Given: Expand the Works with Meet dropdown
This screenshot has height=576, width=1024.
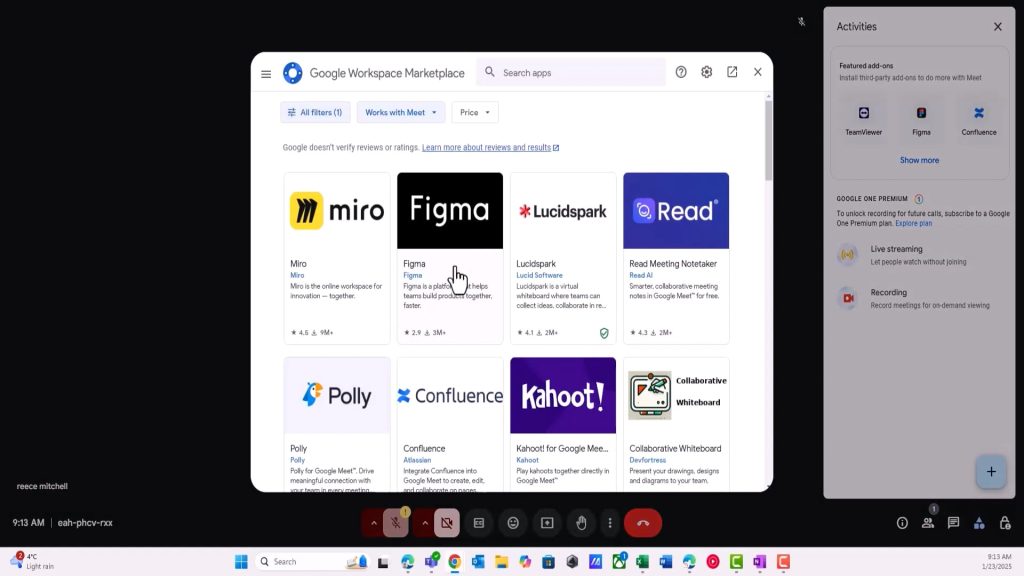Looking at the screenshot, I should (401, 112).
